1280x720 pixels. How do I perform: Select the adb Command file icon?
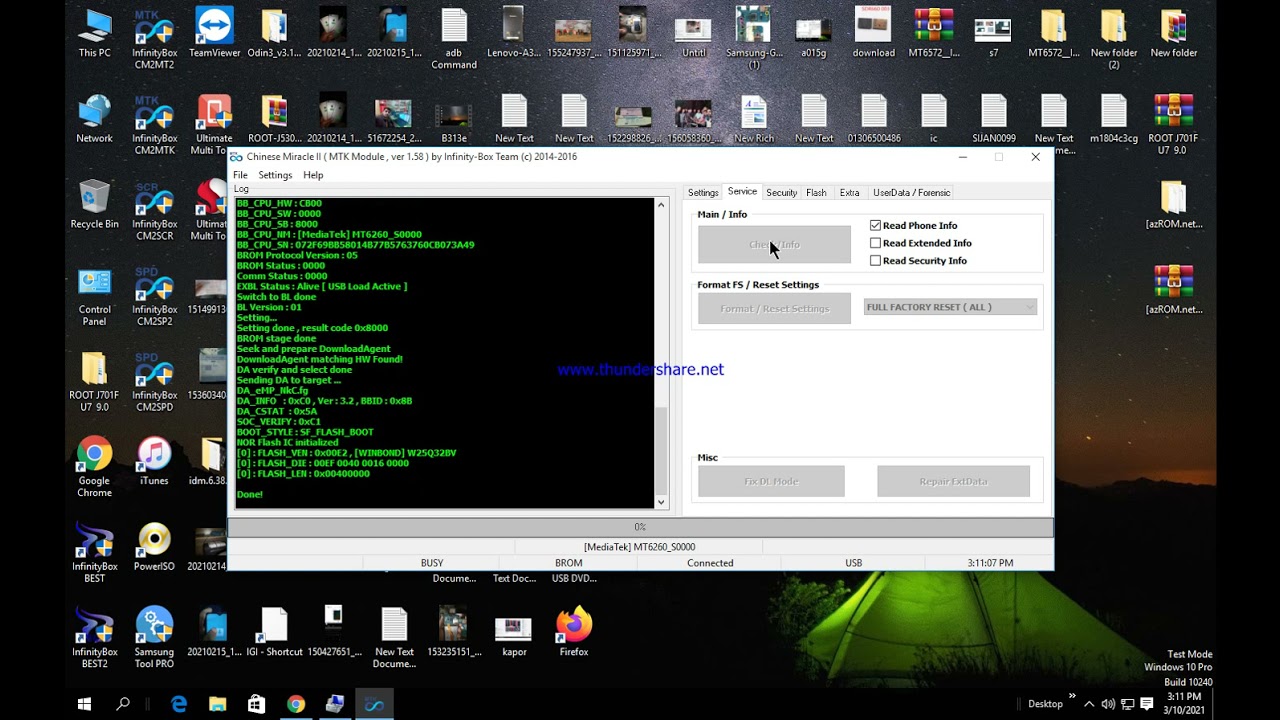point(454,38)
